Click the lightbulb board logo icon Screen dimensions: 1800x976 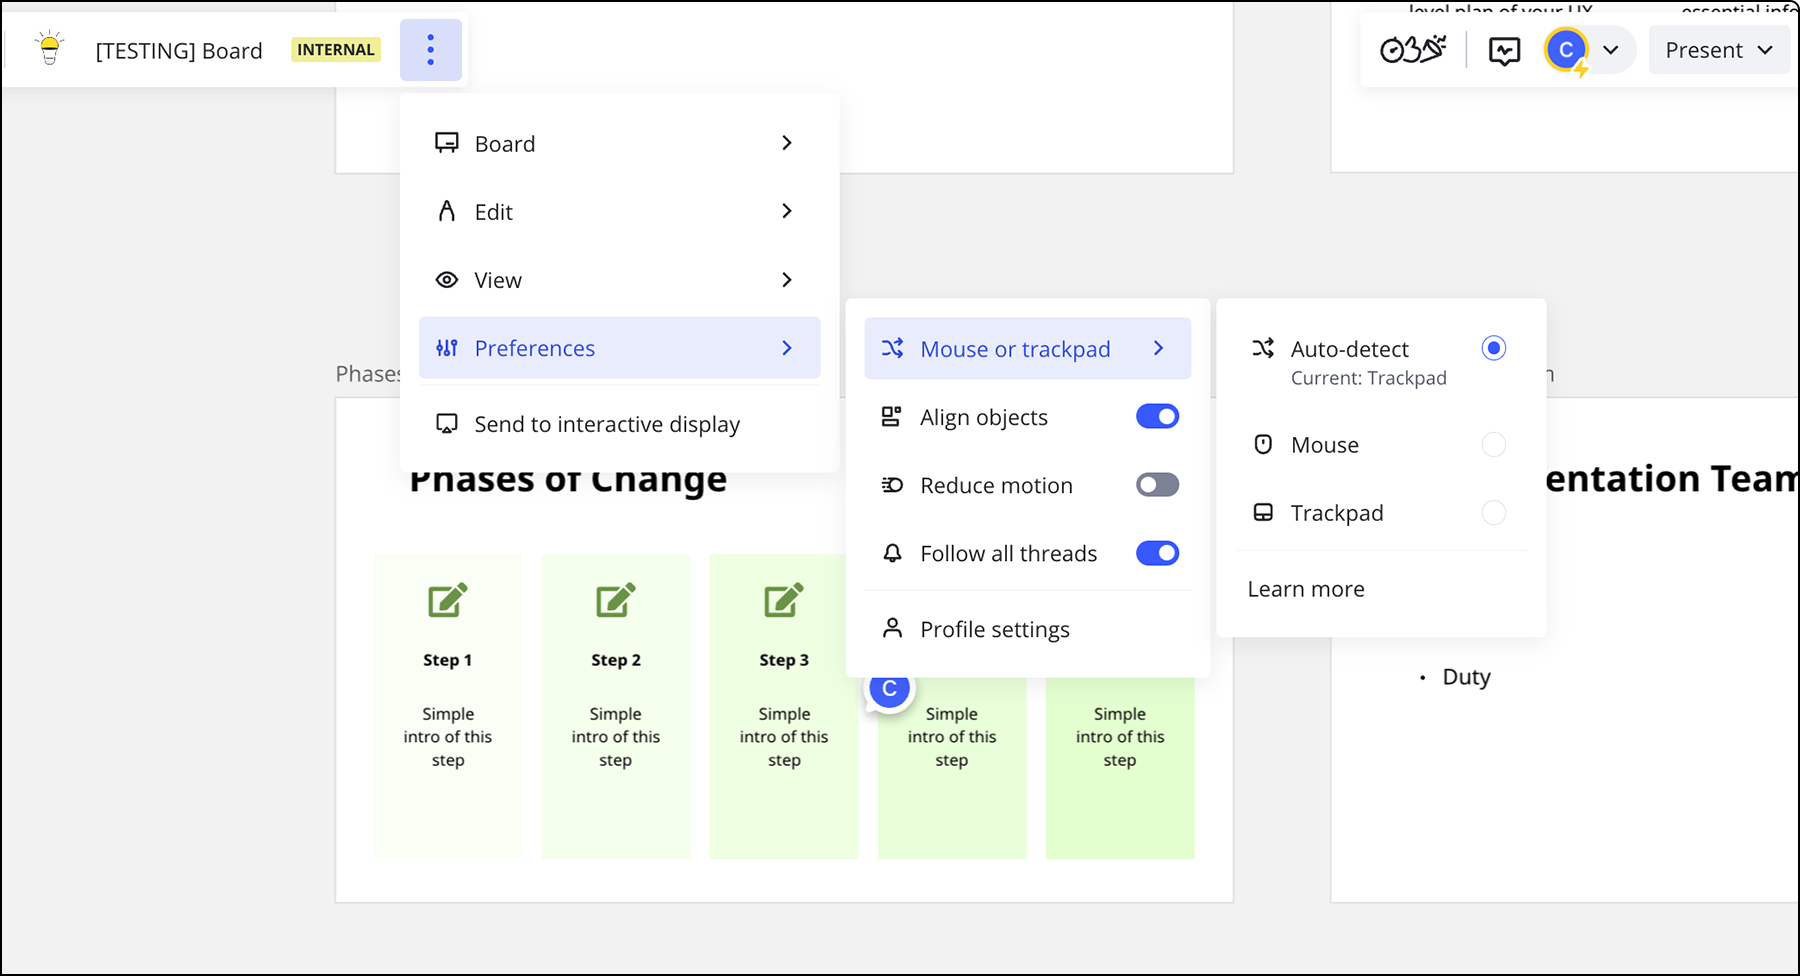(x=49, y=48)
